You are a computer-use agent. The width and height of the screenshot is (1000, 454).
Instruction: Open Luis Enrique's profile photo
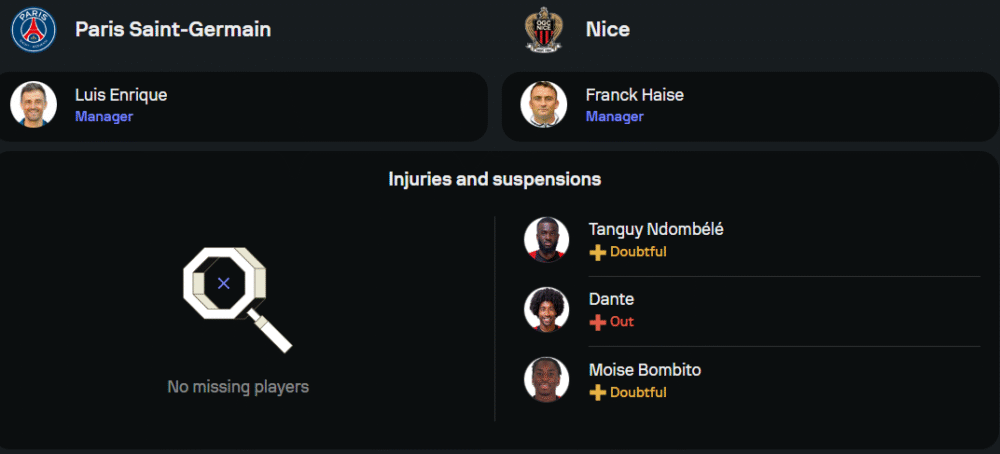click(x=34, y=105)
